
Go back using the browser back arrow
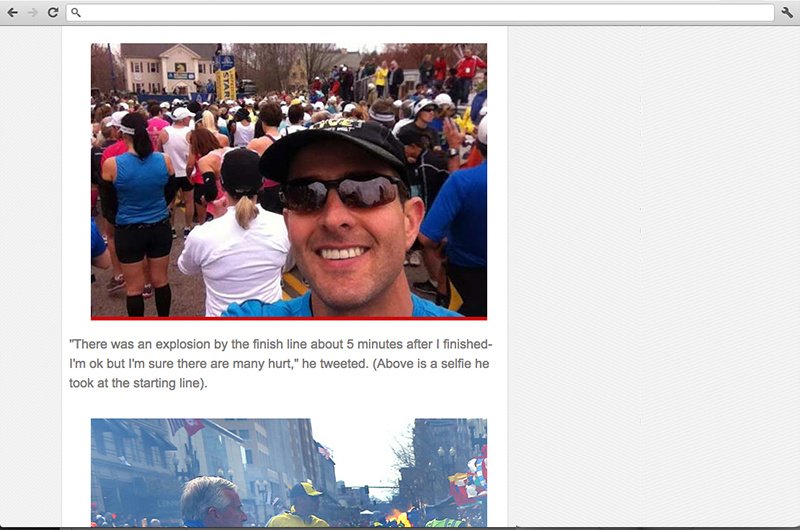pyautogui.click(x=13, y=12)
